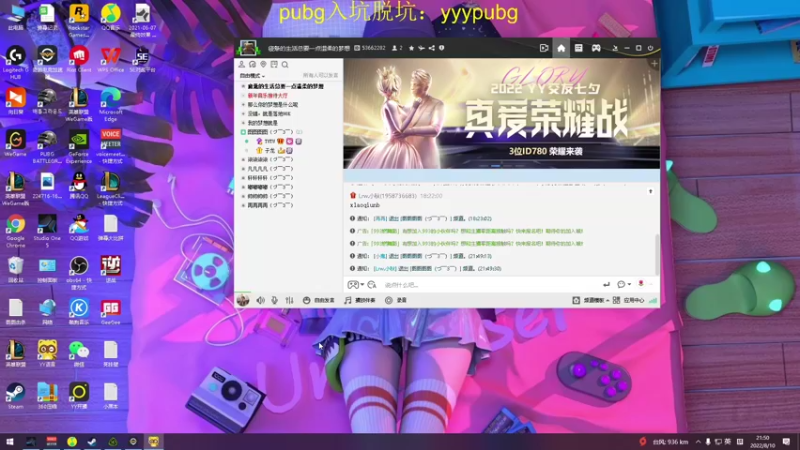Open Logitech G HUB desktop shortcut
The height and width of the screenshot is (450, 800).
pyautogui.click(x=15, y=63)
